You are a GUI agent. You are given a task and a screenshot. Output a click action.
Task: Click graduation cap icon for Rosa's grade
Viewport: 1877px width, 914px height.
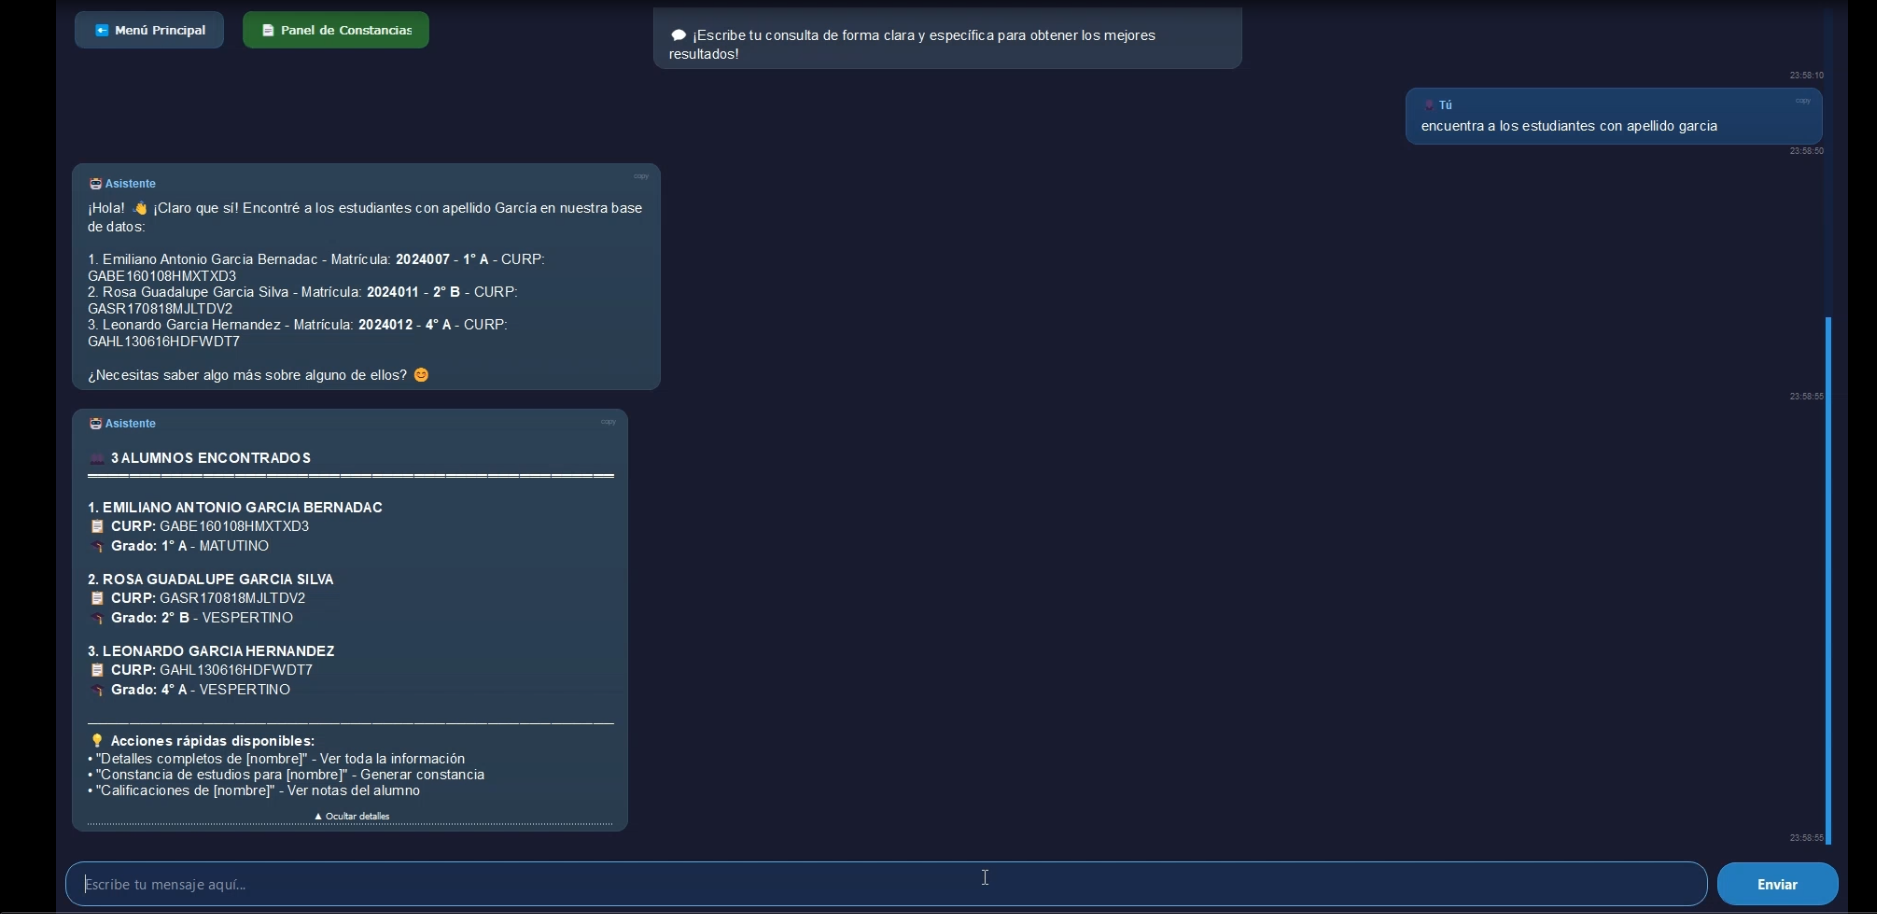click(x=97, y=618)
